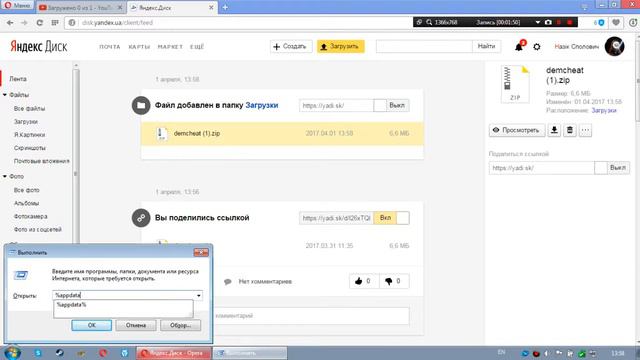Open the ПОЧТА menu link
The width and height of the screenshot is (640, 360).
pyautogui.click(x=110, y=47)
